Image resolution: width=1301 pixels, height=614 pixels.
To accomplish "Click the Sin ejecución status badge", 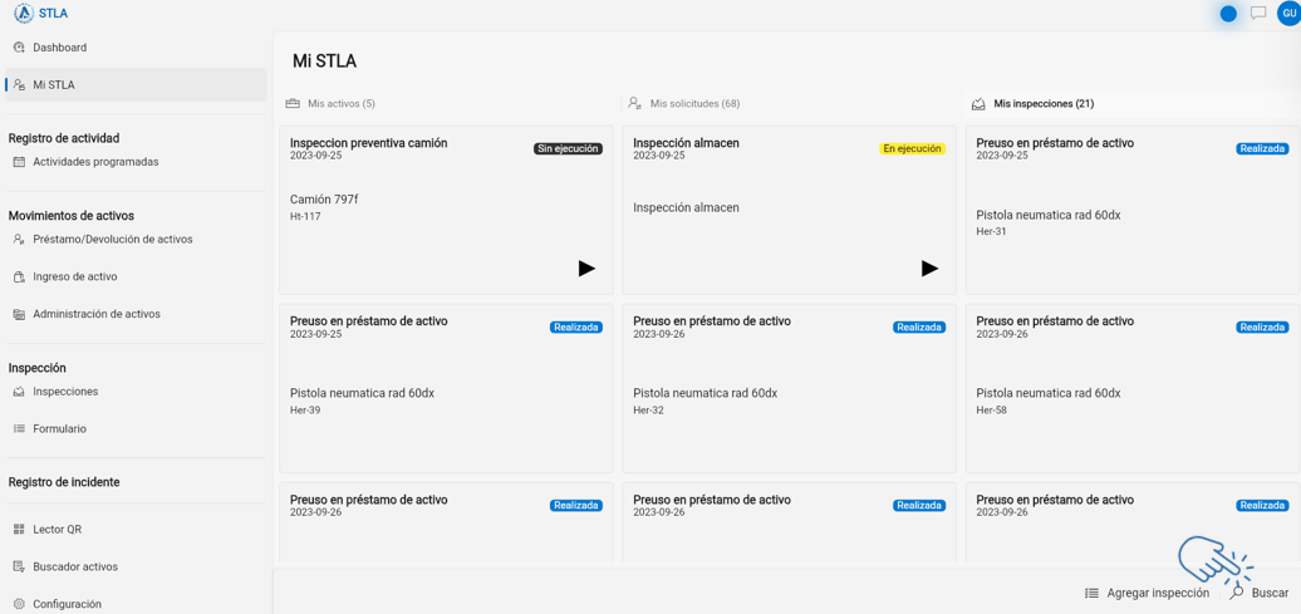I will (568, 148).
